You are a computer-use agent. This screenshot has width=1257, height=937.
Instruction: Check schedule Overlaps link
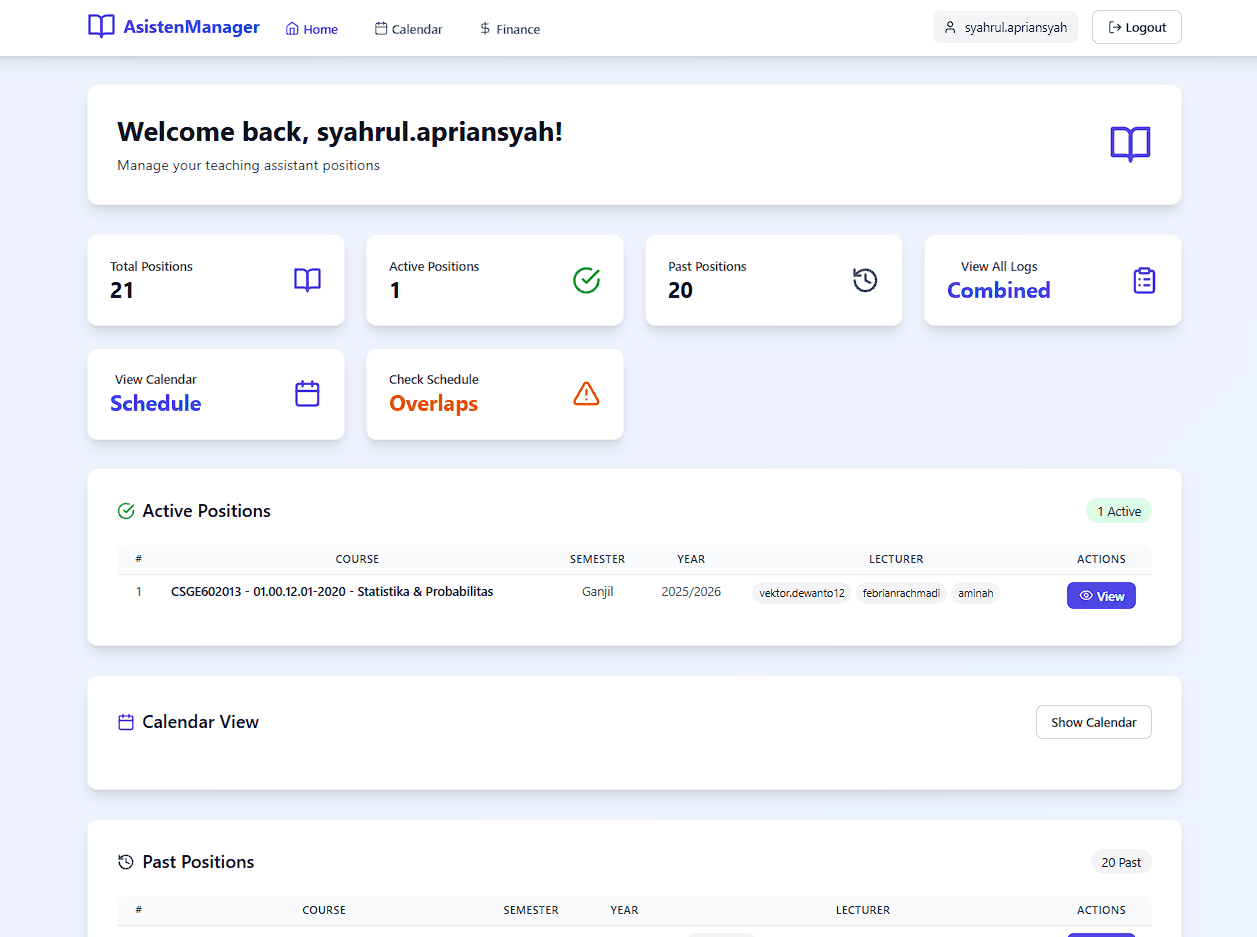(x=433, y=404)
